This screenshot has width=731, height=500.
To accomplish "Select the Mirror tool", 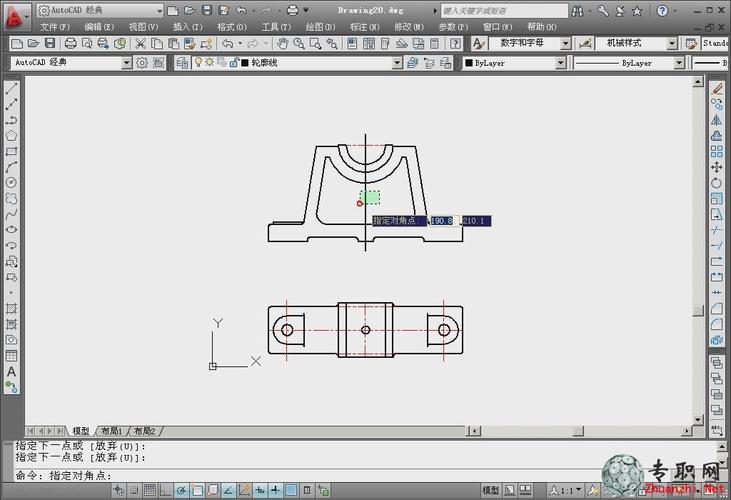I will 717,120.
